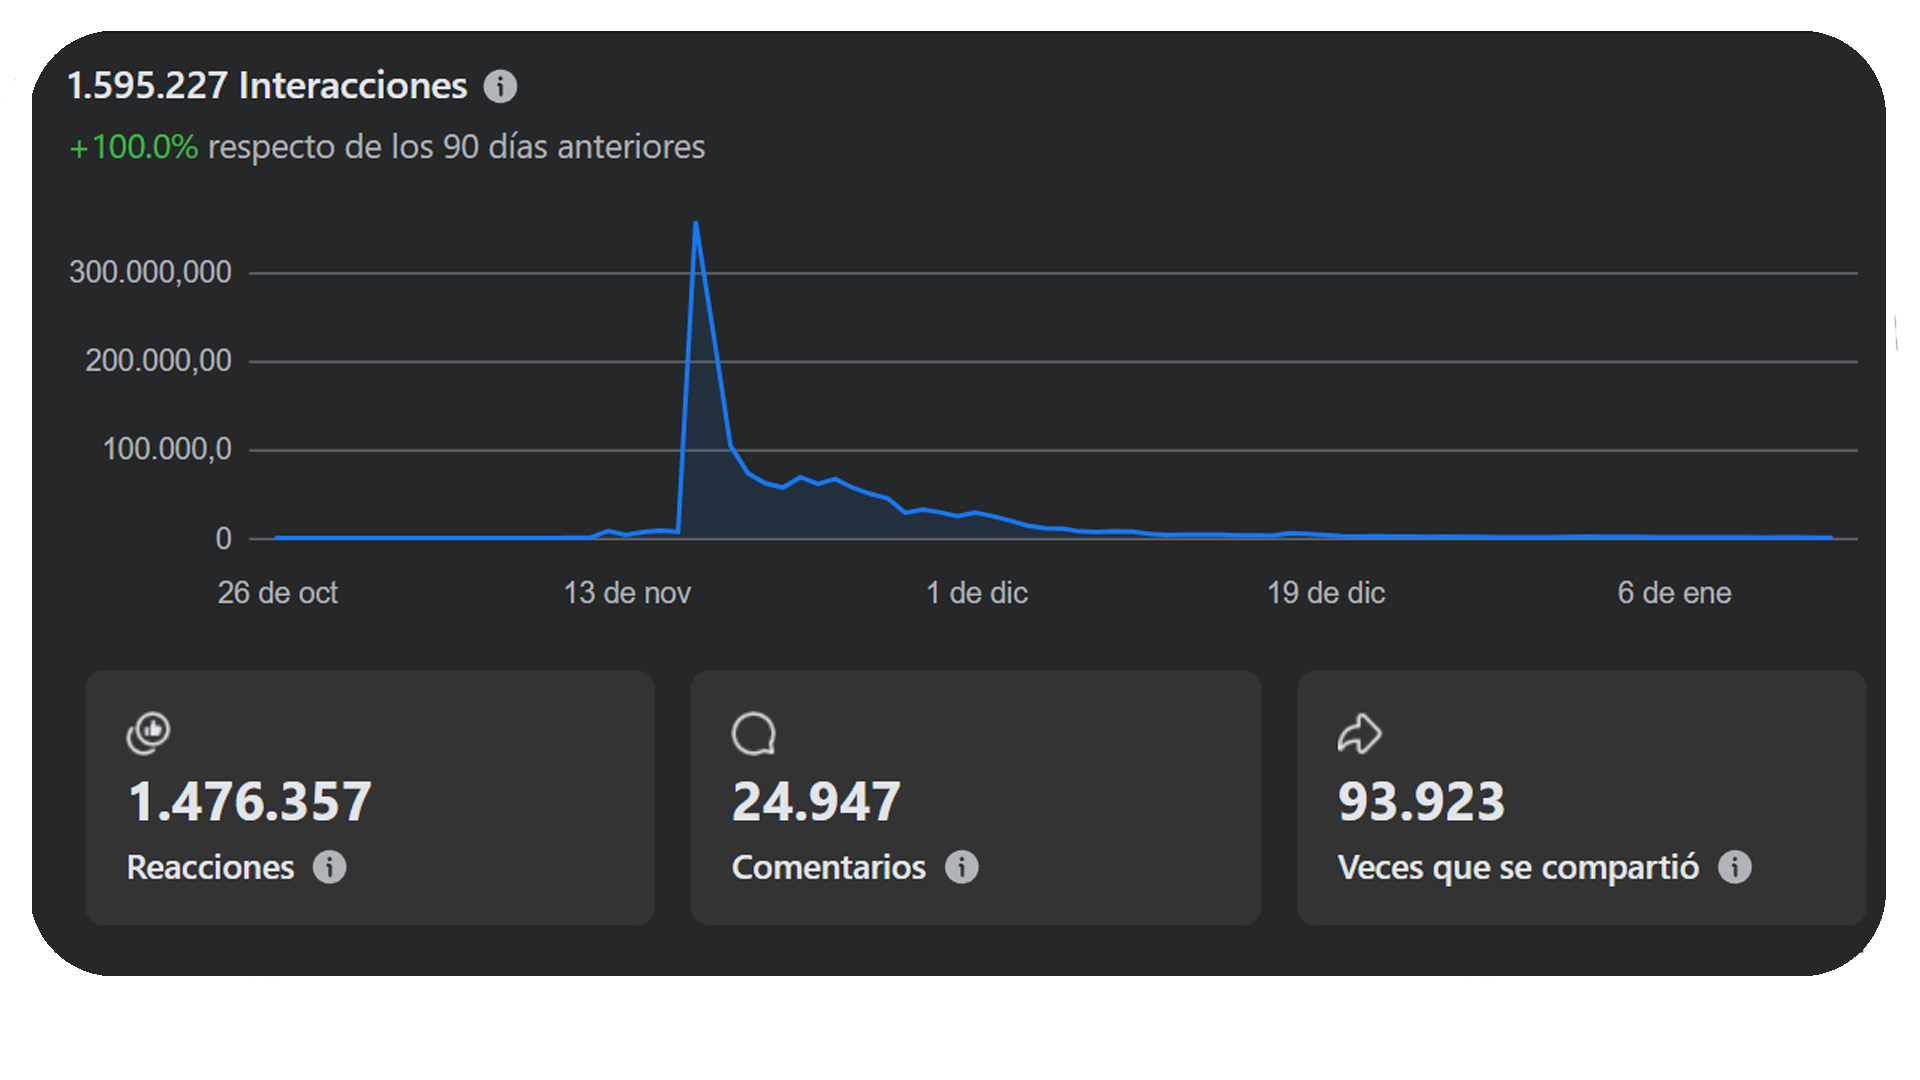The width and height of the screenshot is (1920, 1080).
Task: Click the 93.923 shares count
Action: [1421, 802]
